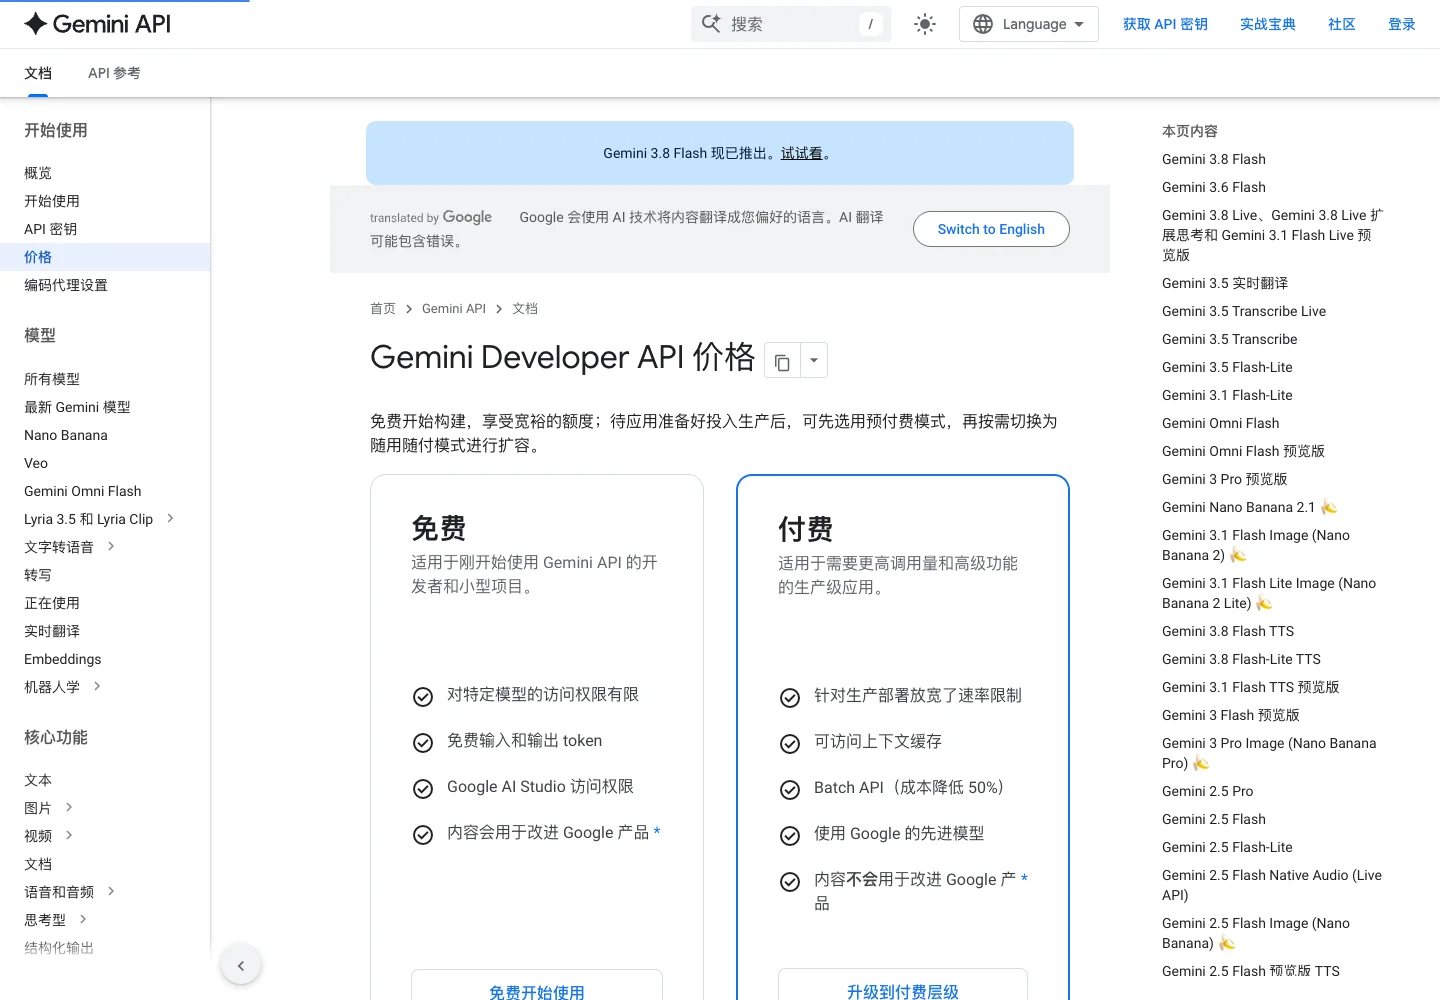
Task: Click the search field
Action: click(x=790, y=24)
